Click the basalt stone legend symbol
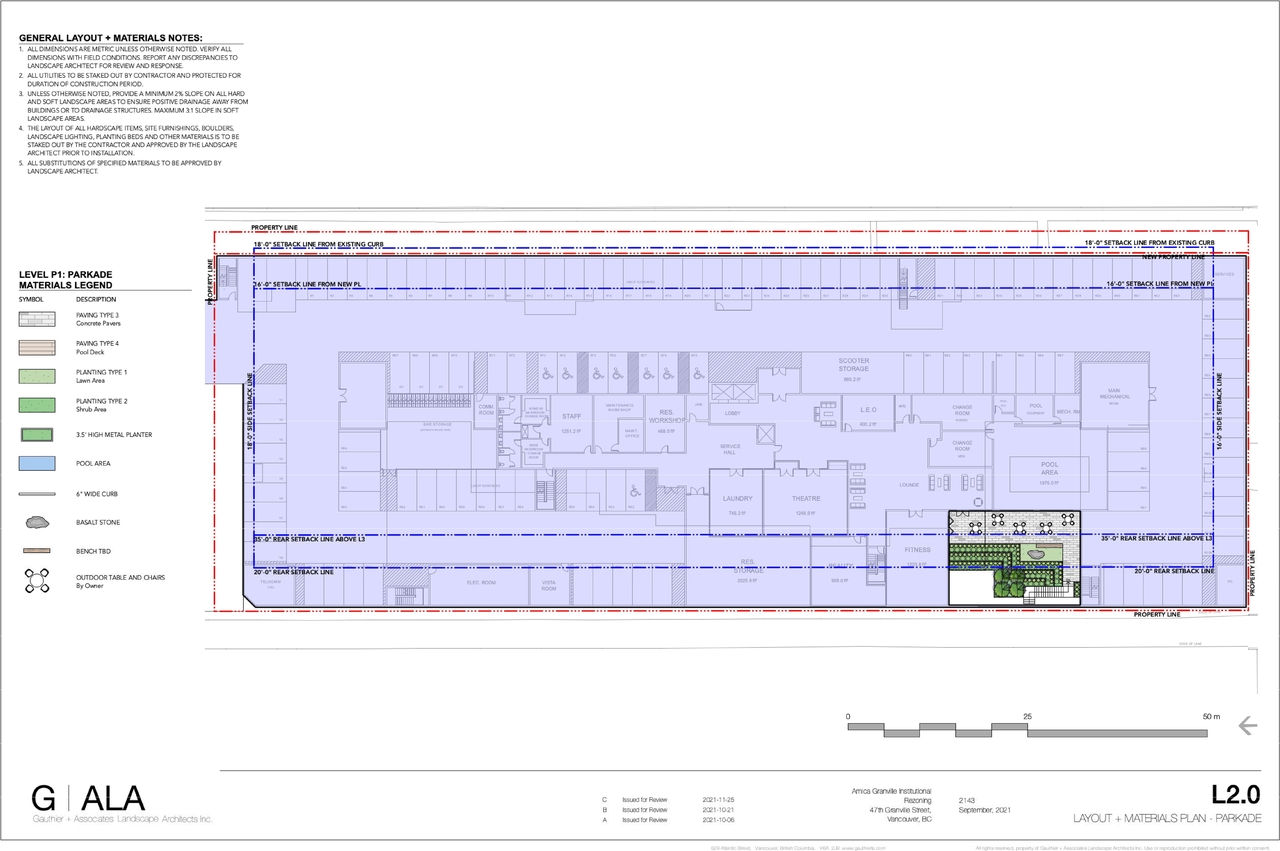This screenshot has height=851, width=1280. click(x=38, y=522)
